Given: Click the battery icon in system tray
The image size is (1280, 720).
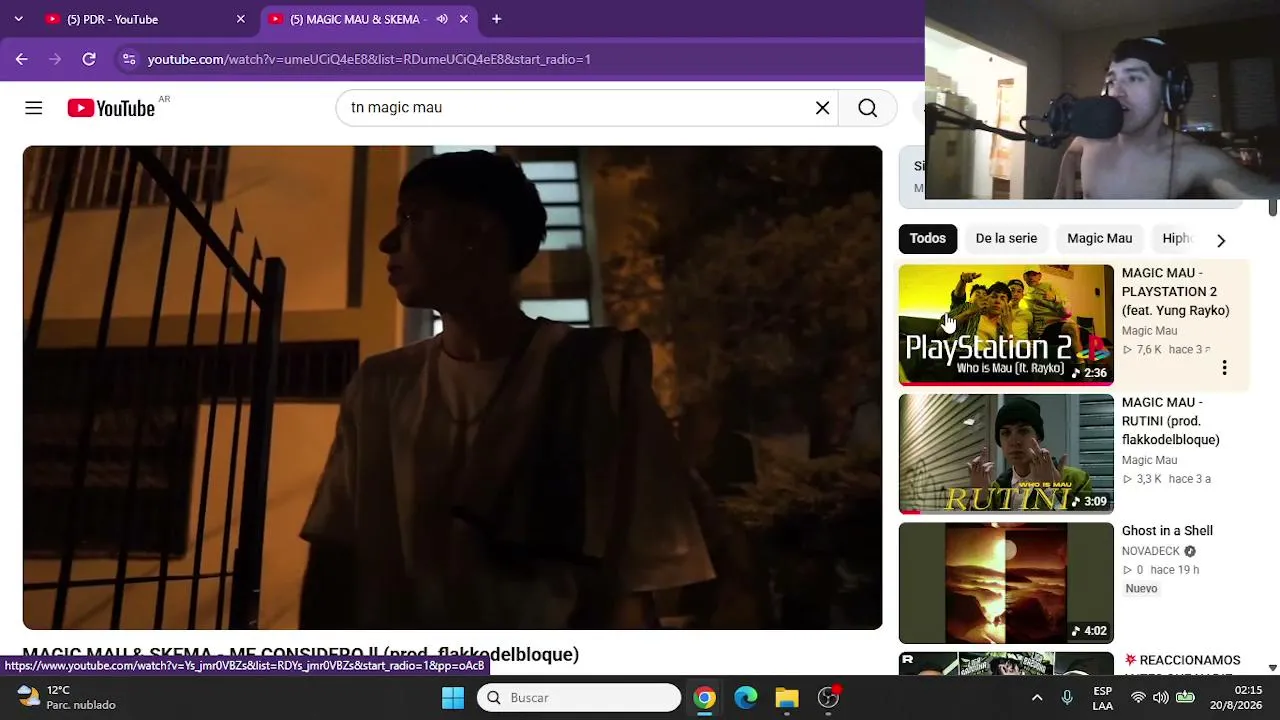Looking at the screenshot, I should [x=1185, y=697].
